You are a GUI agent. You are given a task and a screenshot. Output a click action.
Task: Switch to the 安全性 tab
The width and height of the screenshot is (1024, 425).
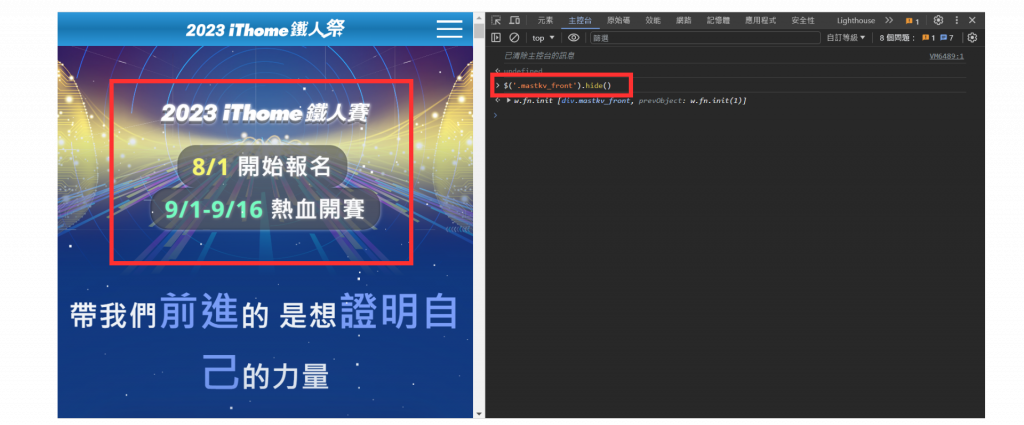click(x=803, y=20)
